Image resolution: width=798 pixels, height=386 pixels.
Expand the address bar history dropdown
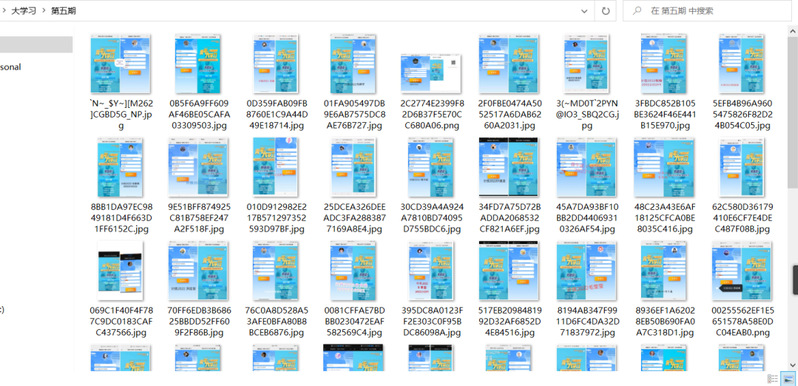(x=584, y=11)
